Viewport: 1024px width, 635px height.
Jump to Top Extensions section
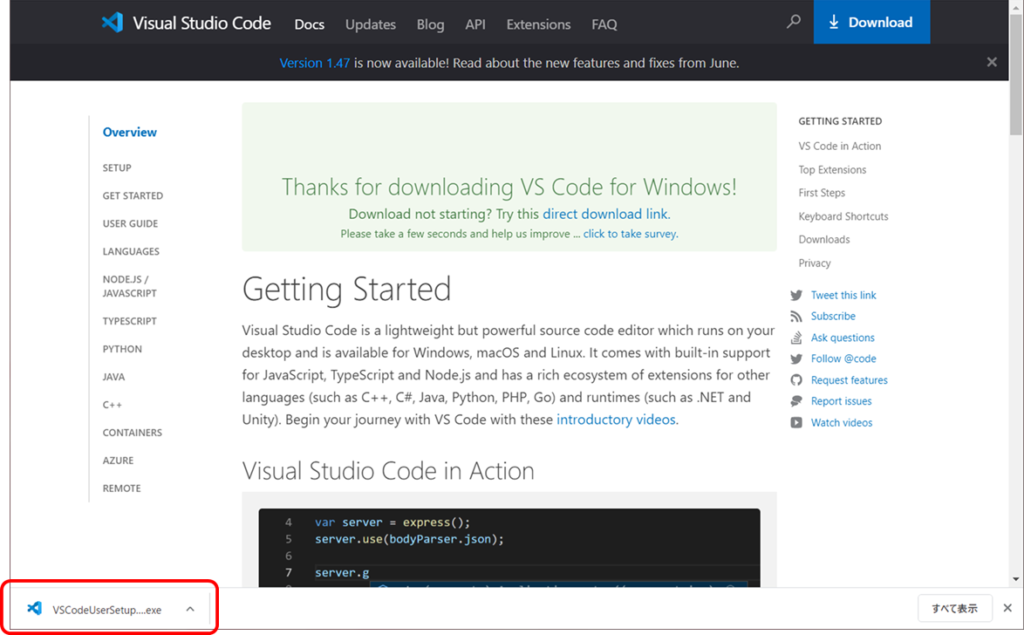click(832, 170)
